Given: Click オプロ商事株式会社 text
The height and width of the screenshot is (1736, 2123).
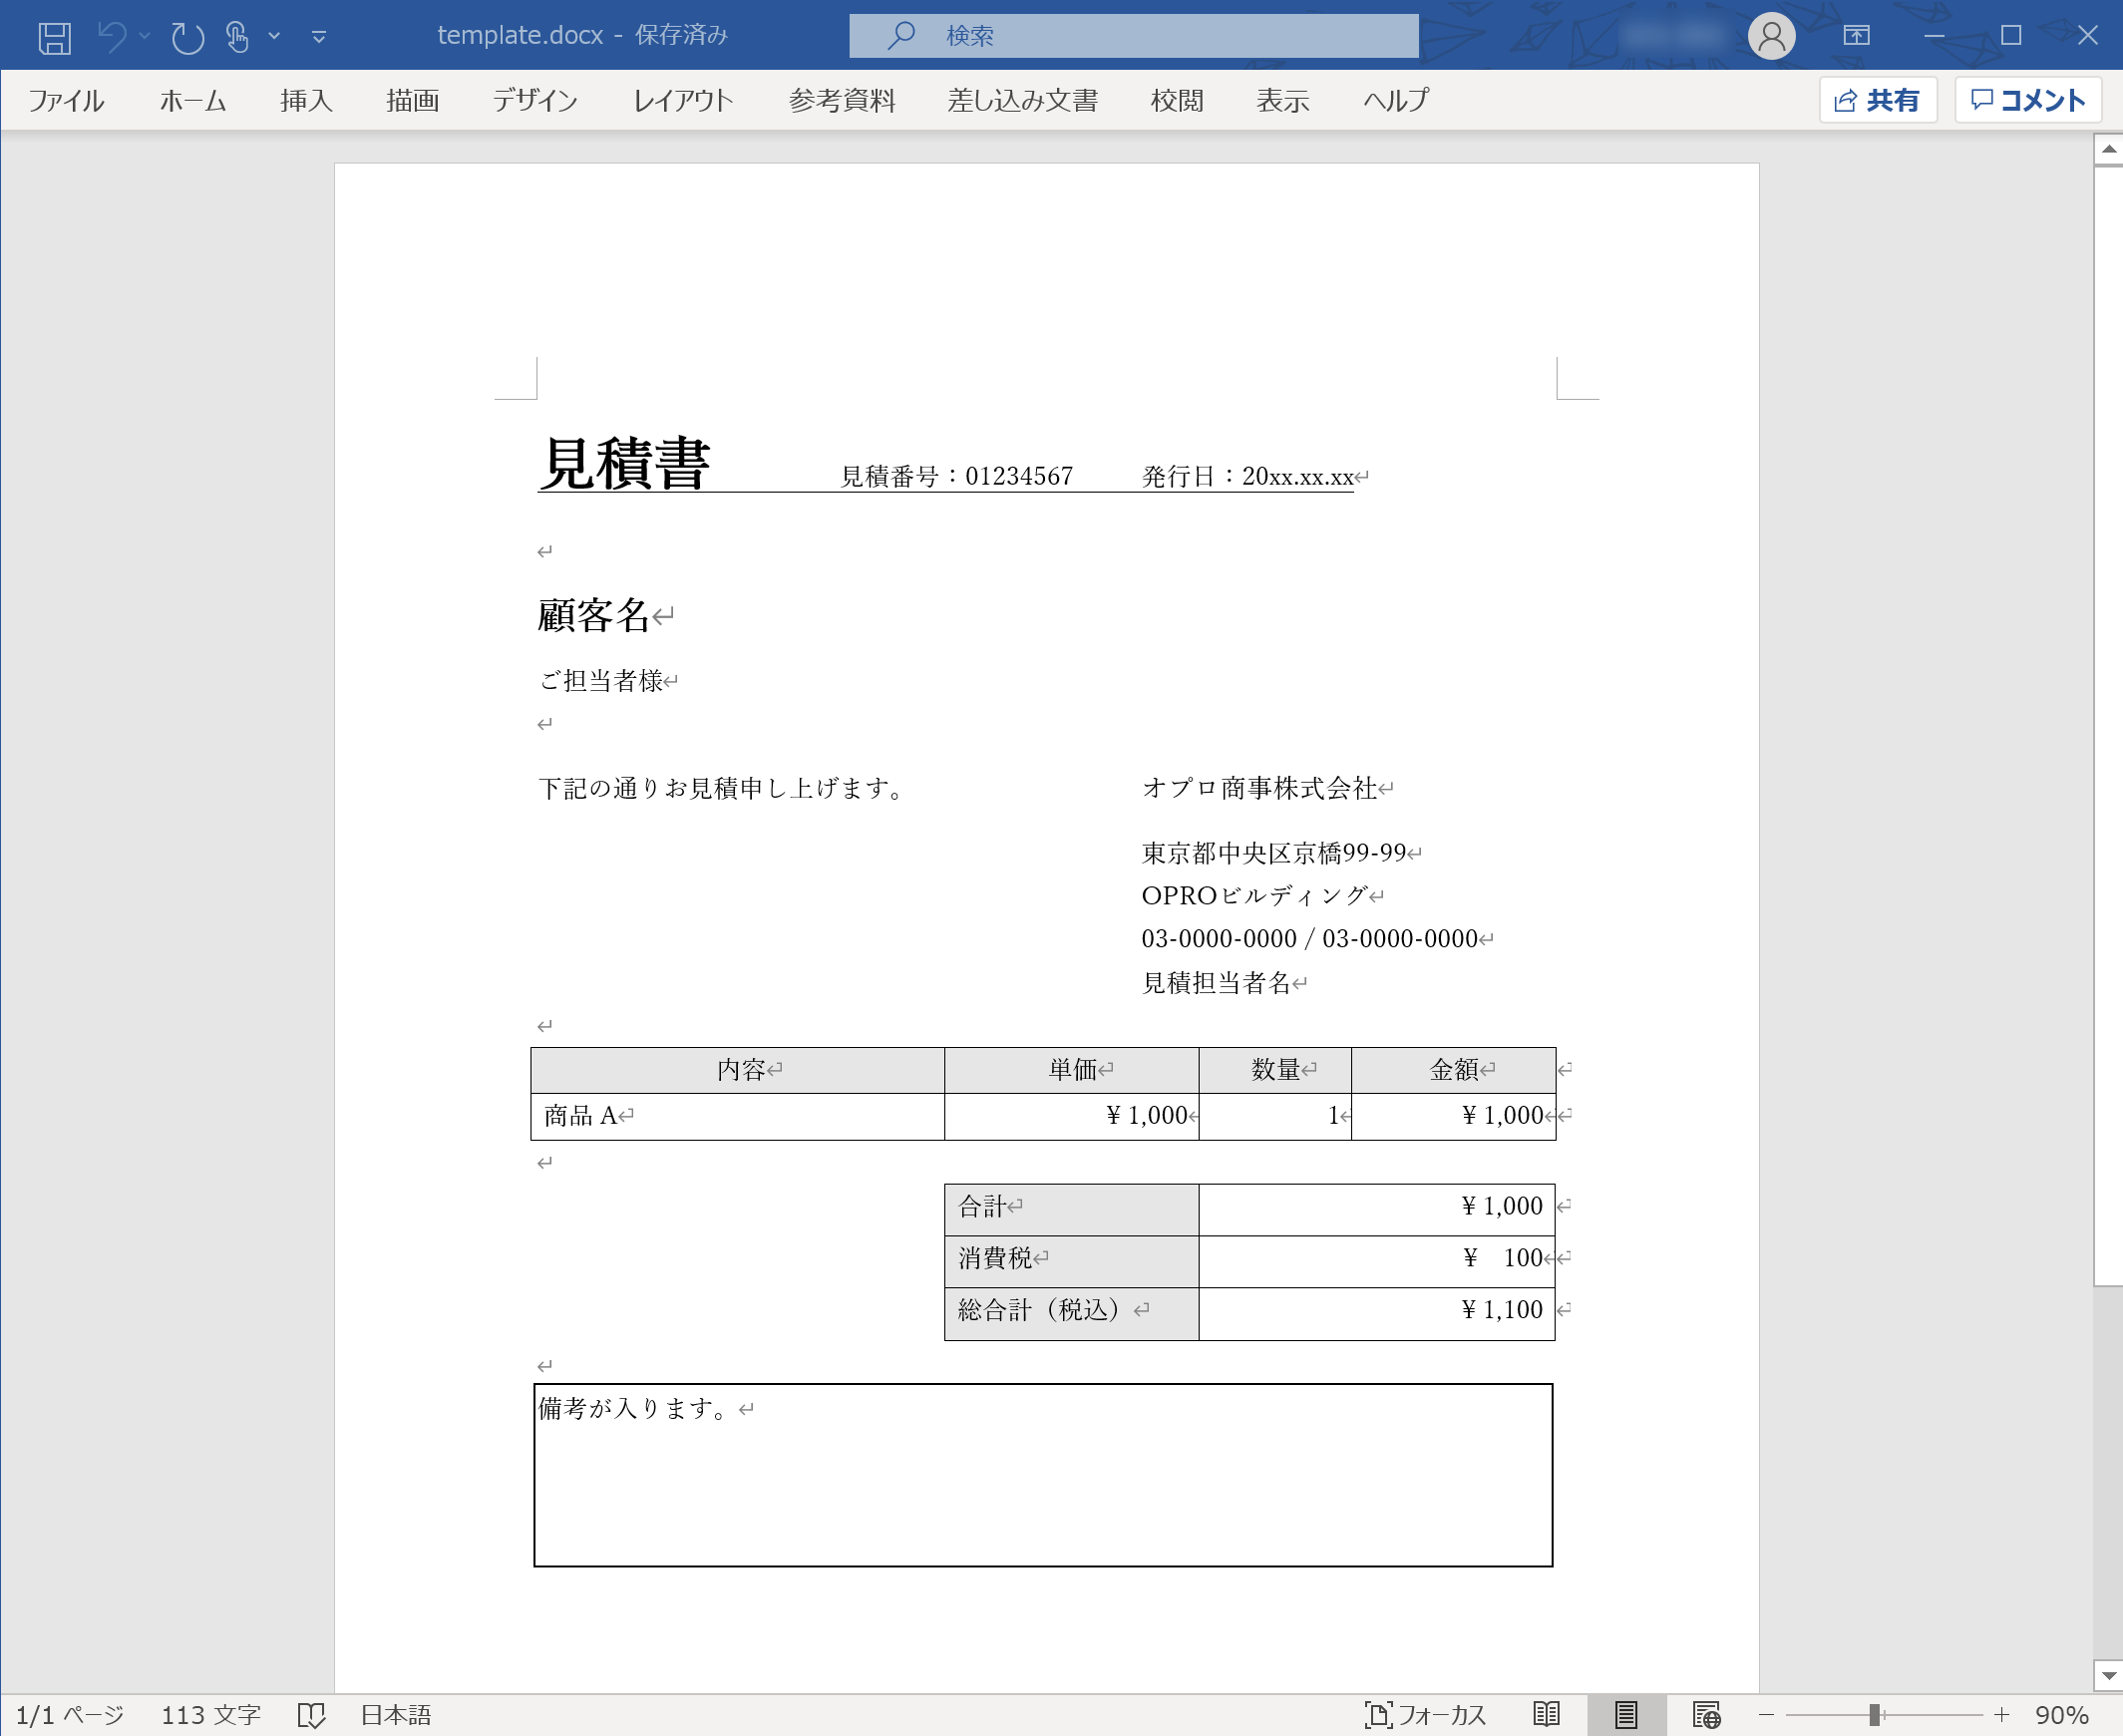Looking at the screenshot, I should (x=1260, y=789).
